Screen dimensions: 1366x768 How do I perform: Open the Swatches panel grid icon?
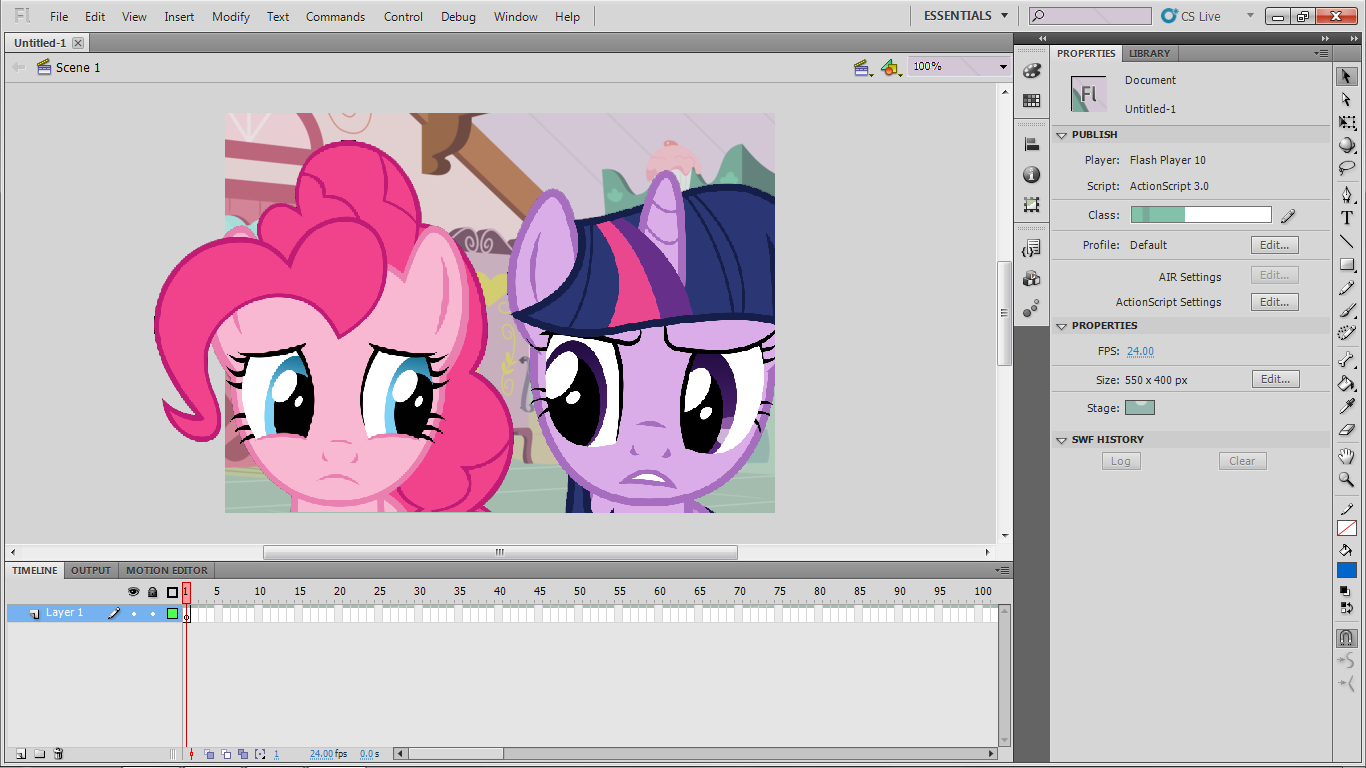(1032, 101)
